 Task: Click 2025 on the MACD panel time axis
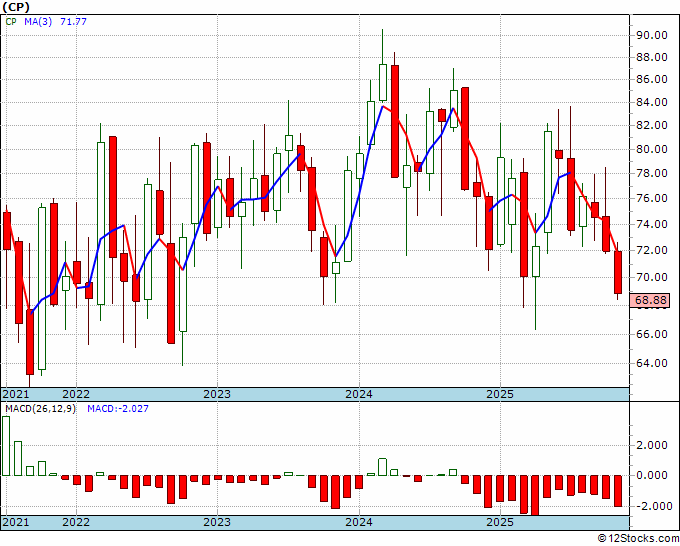click(500, 522)
